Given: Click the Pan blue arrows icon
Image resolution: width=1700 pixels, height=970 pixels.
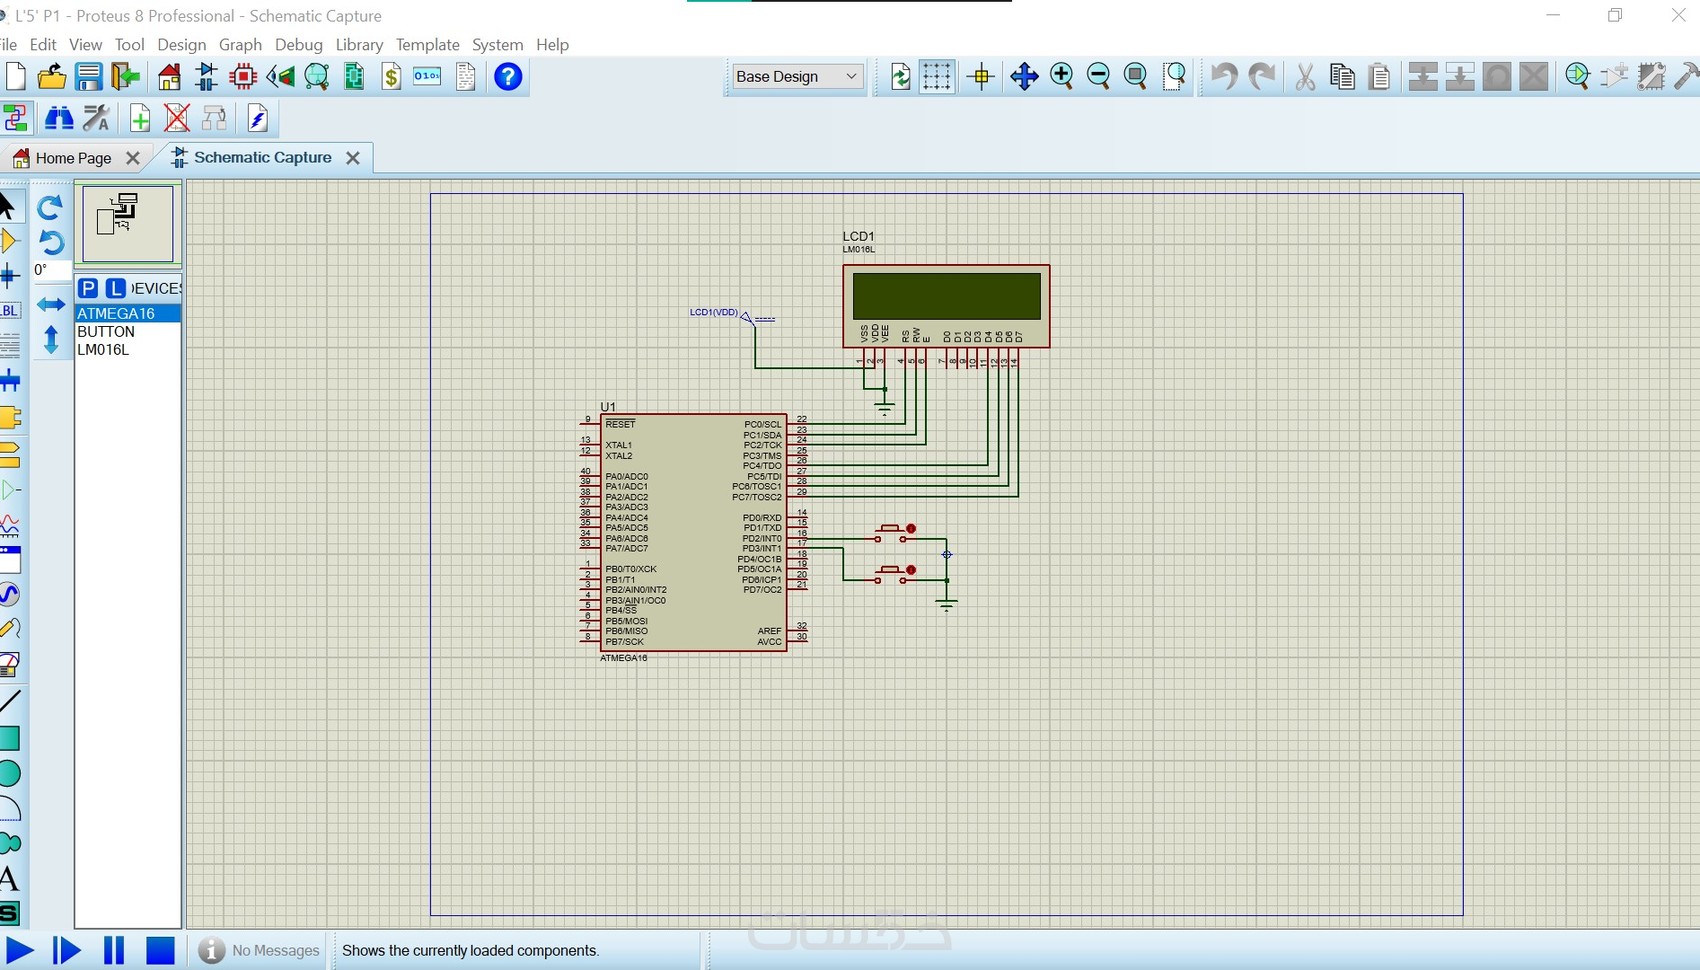Looking at the screenshot, I should click(x=1024, y=77).
